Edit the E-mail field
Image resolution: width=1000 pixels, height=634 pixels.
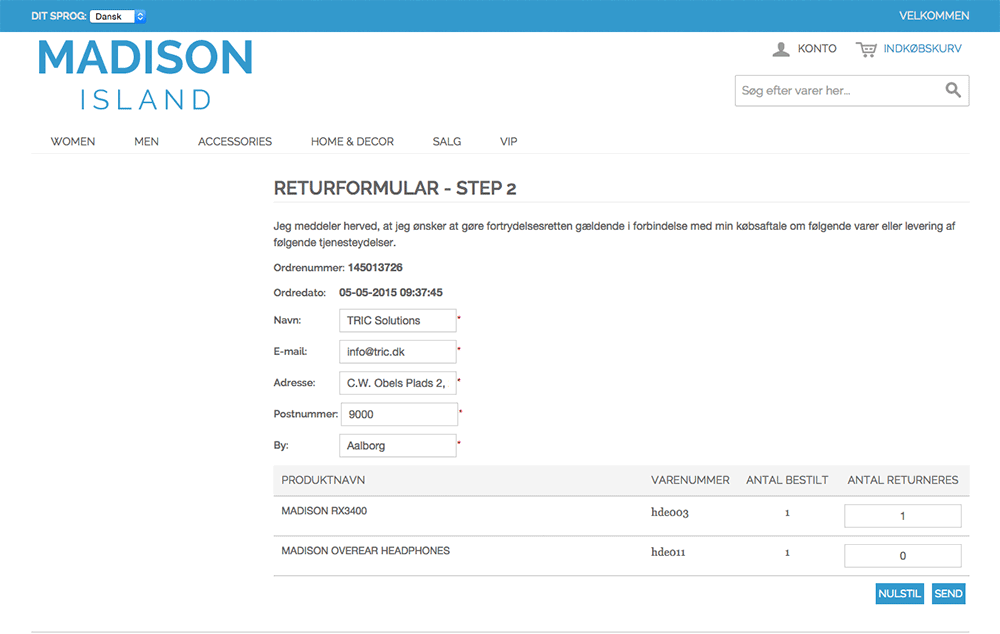397,352
